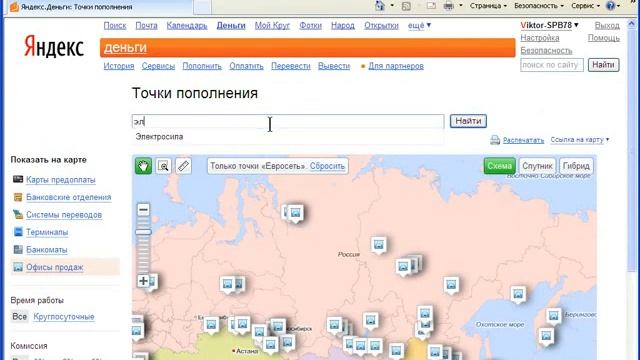Click the Распечатать link
The width and height of the screenshot is (640, 360).
coord(523,140)
